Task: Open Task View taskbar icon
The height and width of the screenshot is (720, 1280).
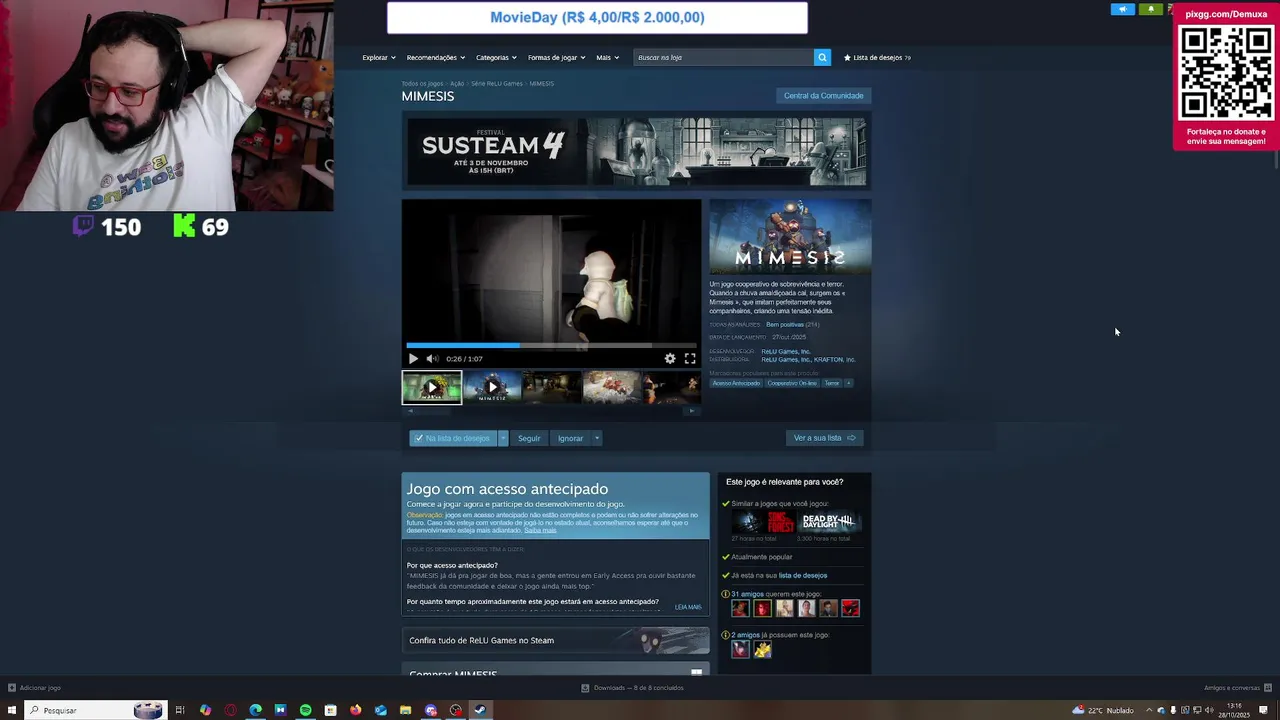Action: pos(180,710)
